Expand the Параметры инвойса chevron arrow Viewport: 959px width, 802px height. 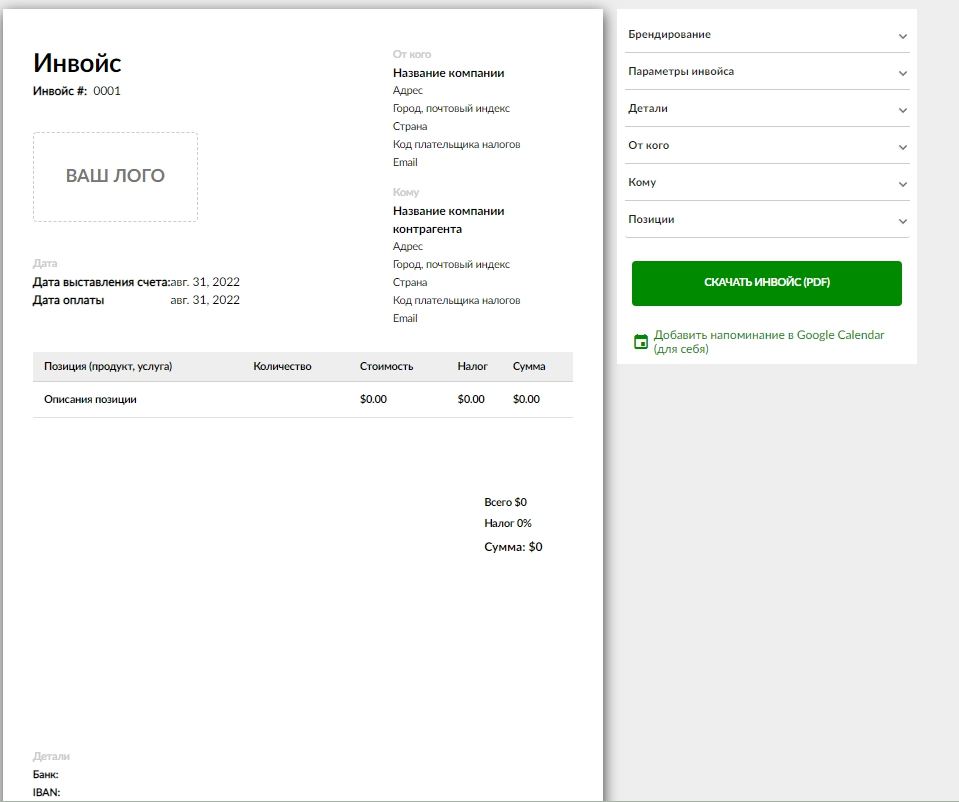point(902,73)
